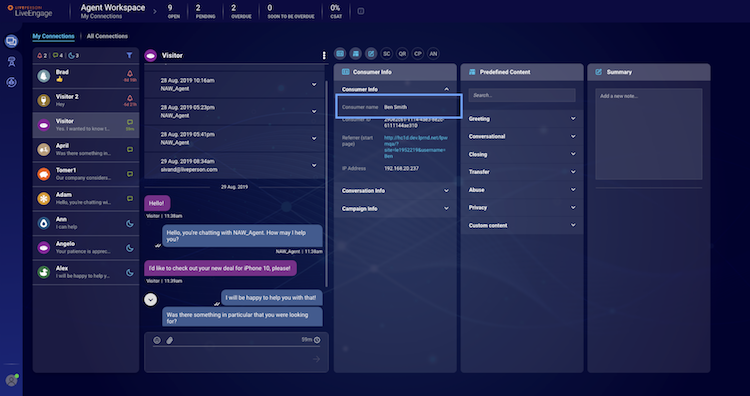Collapse the Consumer Info section
Viewport: 750px width, 396px height.
[446, 89]
